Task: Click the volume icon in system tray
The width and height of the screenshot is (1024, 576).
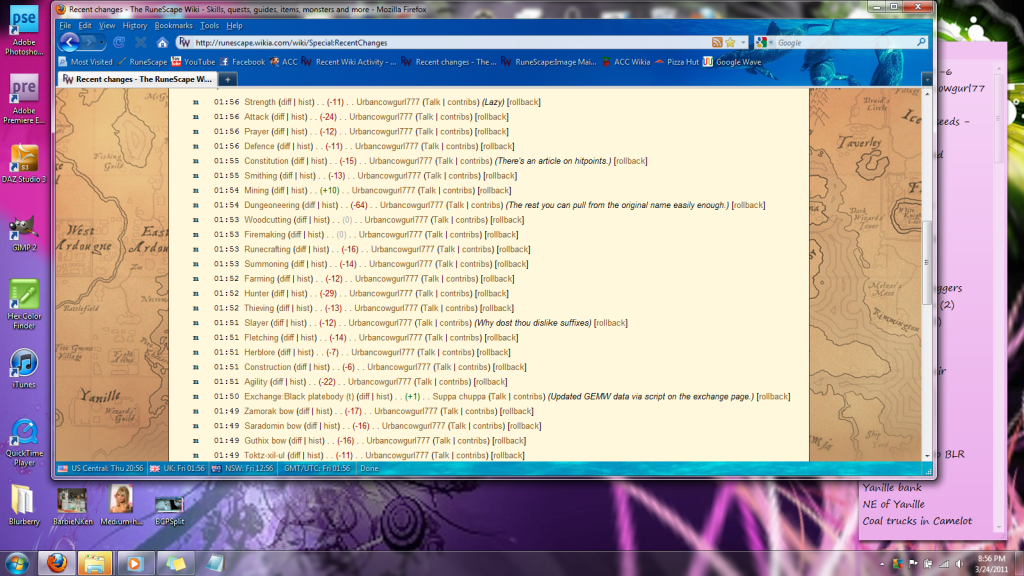Action: click(959, 564)
